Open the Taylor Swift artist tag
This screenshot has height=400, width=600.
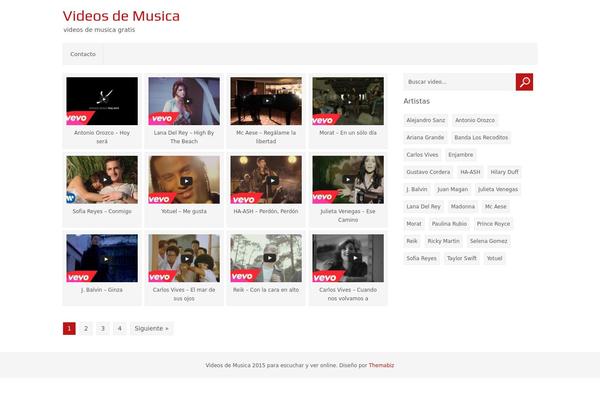(462, 258)
